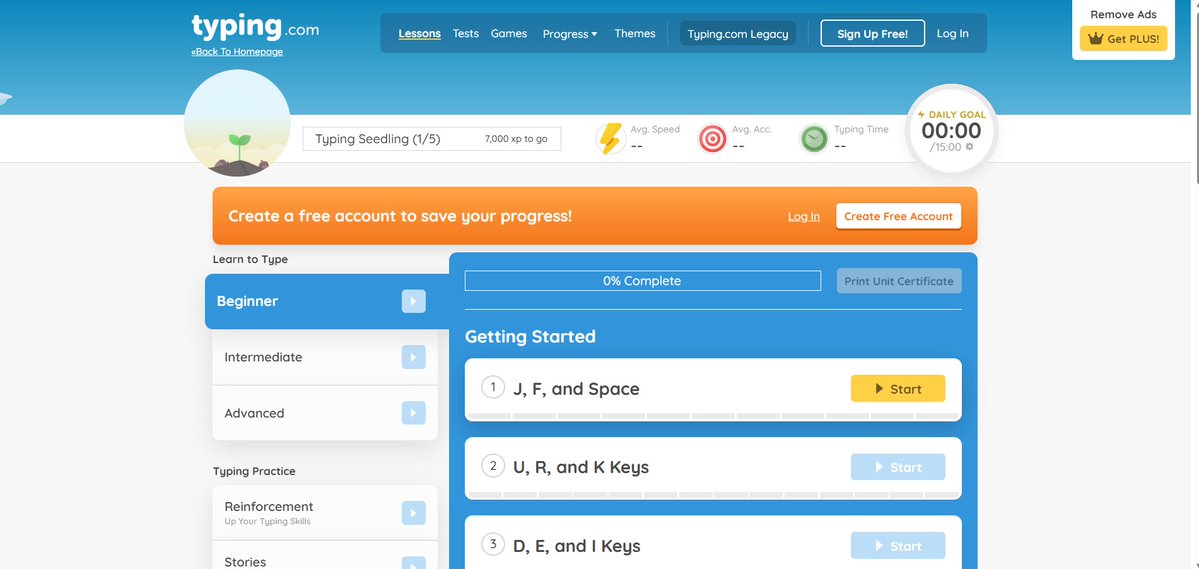The height and width of the screenshot is (569, 1199).
Task: Open the Tests page
Action: tap(466, 34)
